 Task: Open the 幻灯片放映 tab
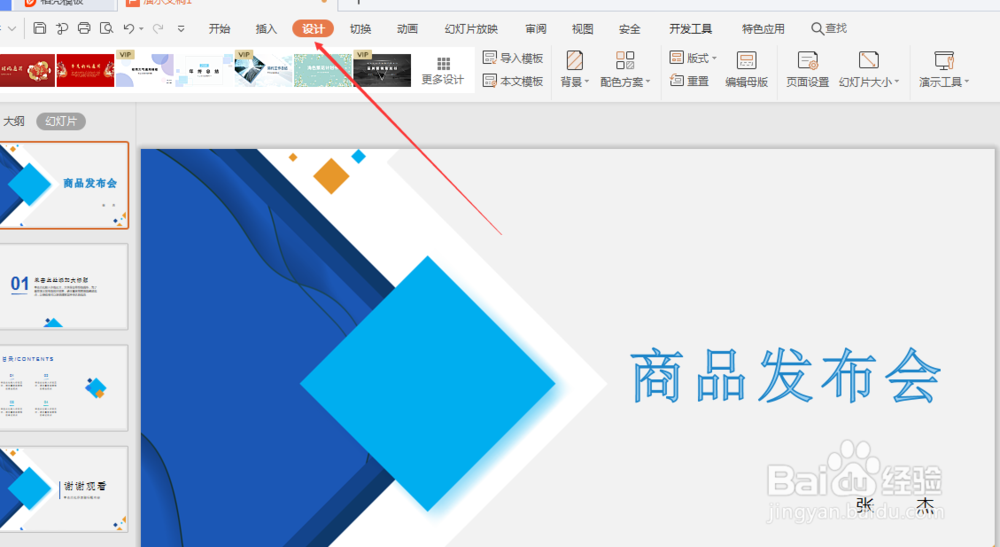(x=471, y=29)
